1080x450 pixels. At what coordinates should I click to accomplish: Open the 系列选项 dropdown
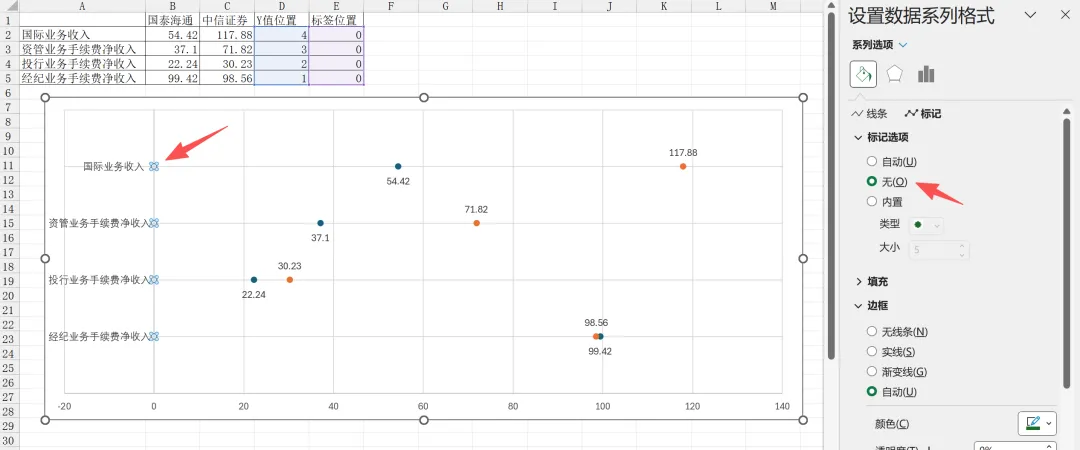tap(880, 45)
